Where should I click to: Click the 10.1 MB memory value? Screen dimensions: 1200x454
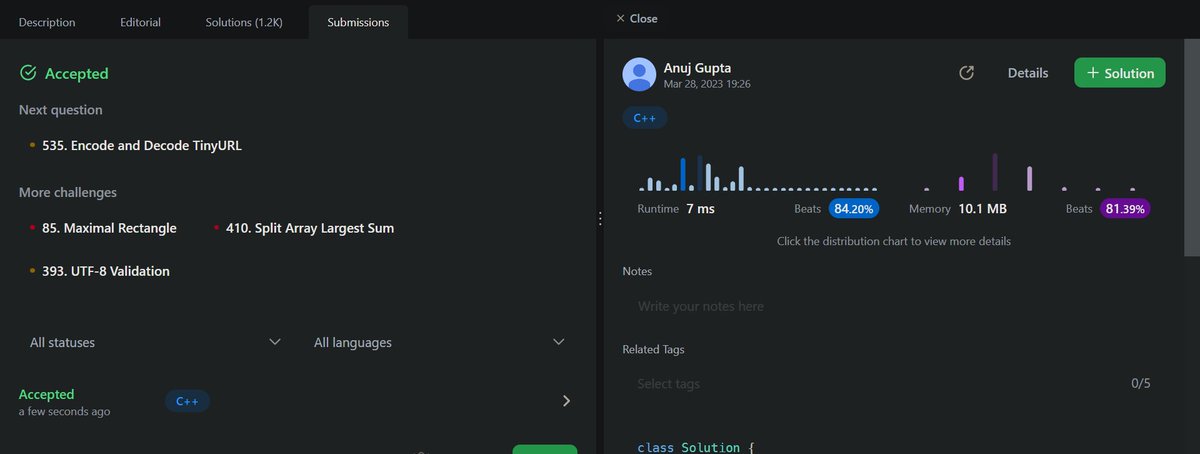click(x=983, y=209)
